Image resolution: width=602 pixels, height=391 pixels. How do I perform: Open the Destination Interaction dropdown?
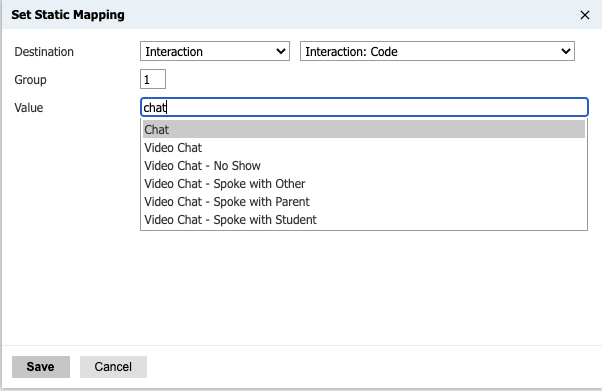(x=215, y=51)
